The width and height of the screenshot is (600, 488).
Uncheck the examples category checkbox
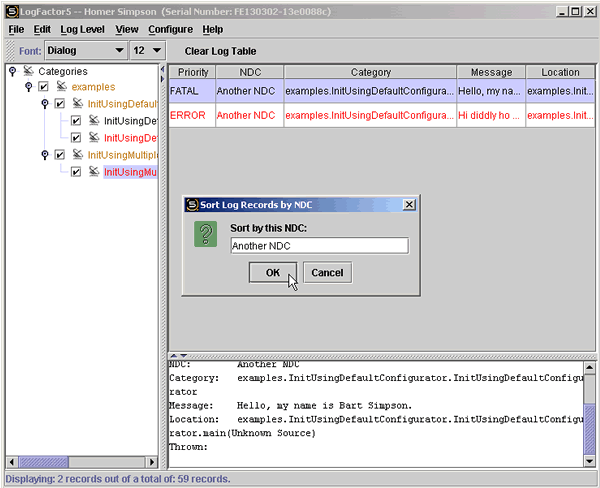[x=43, y=87]
